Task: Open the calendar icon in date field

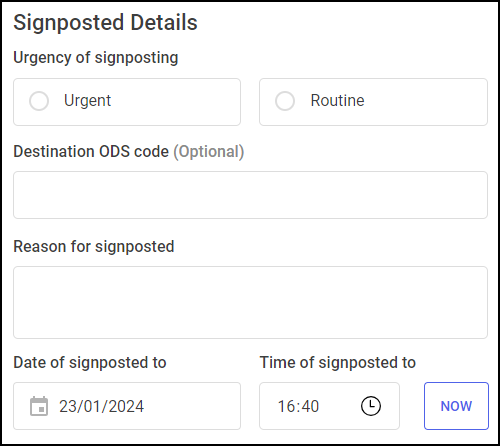Action: (39, 406)
